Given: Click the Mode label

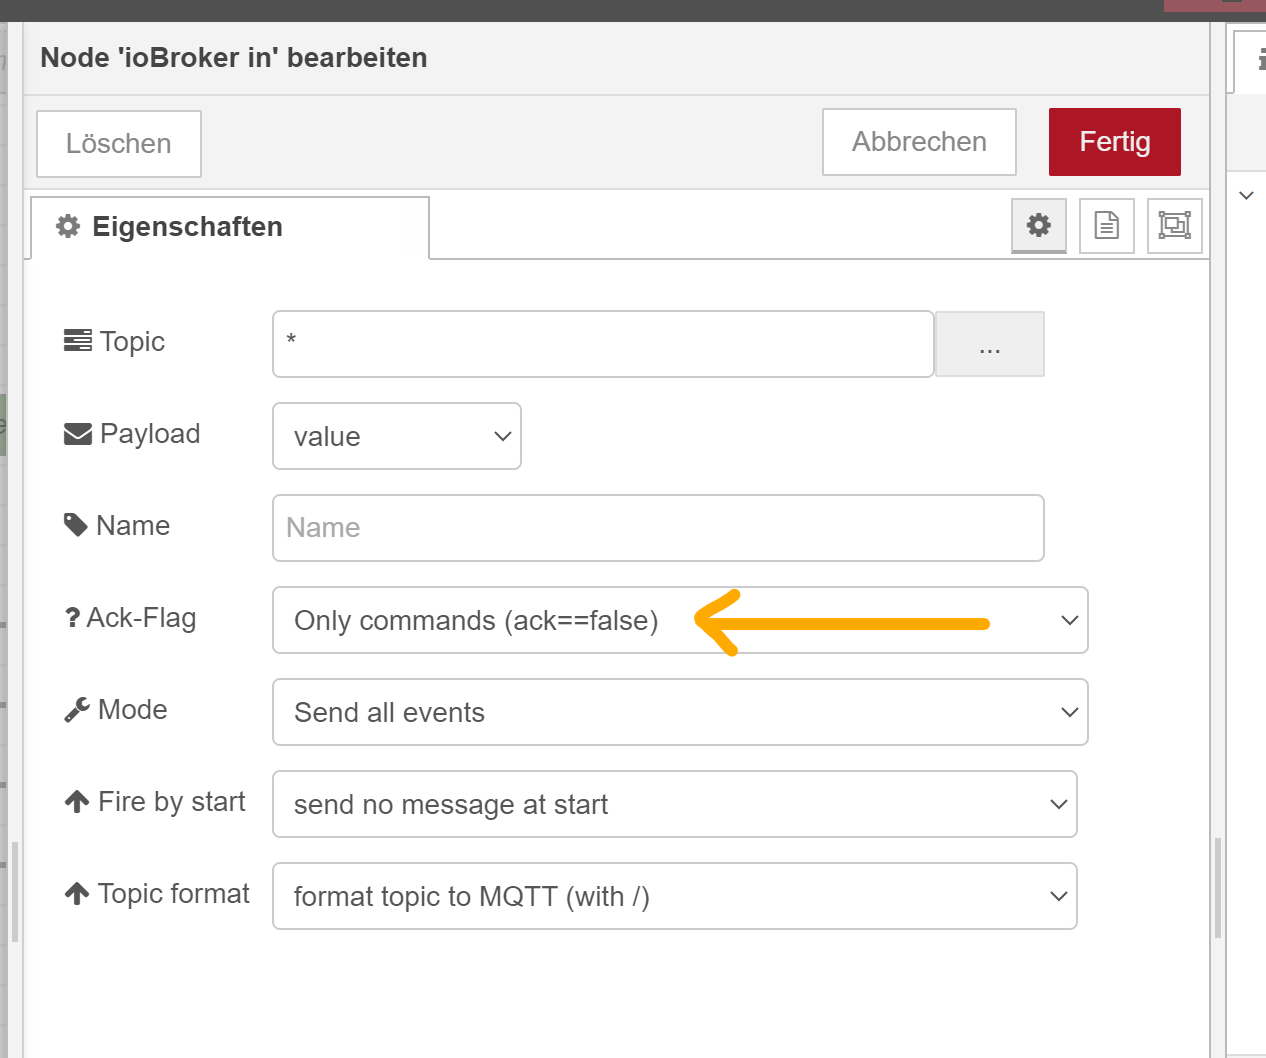Looking at the screenshot, I should click(x=116, y=710).
